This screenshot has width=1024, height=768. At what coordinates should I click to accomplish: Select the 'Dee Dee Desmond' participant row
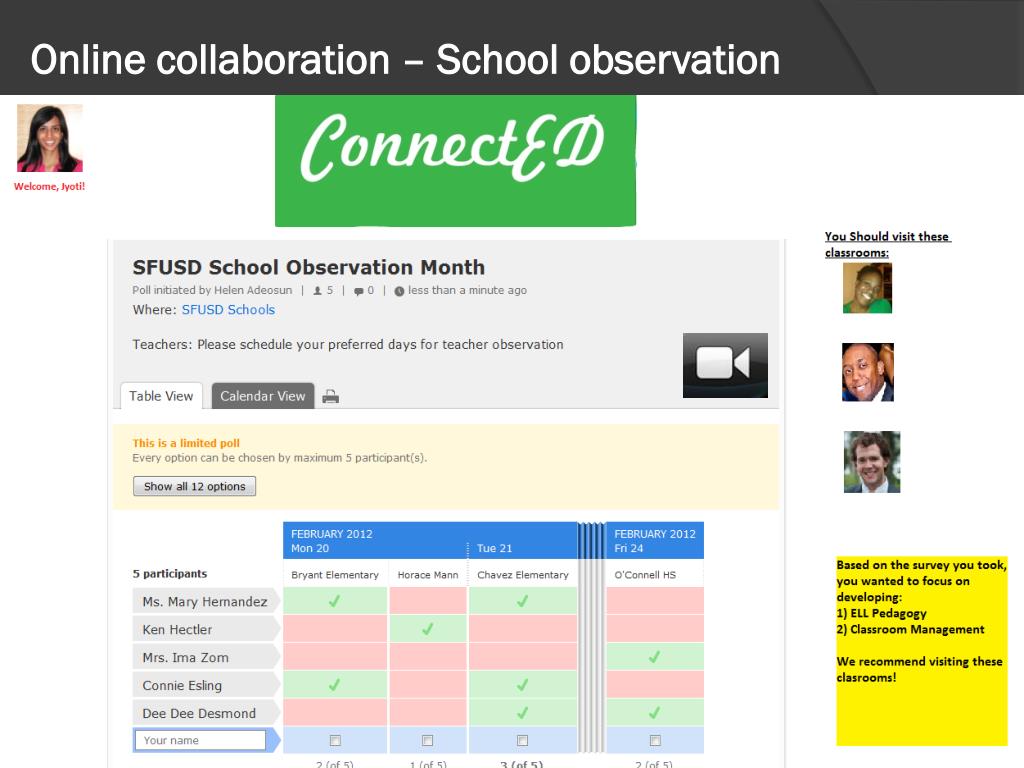[205, 713]
